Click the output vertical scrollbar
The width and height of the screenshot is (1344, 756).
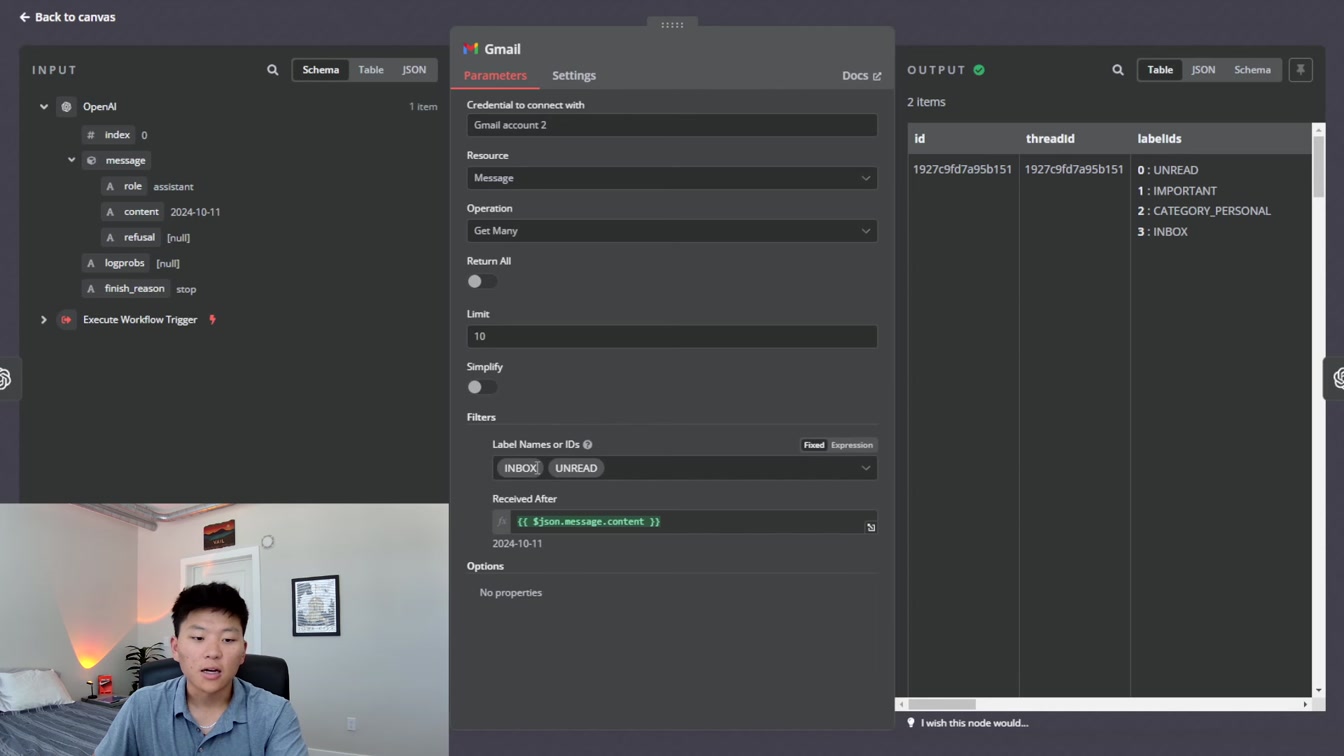pos(1318,166)
